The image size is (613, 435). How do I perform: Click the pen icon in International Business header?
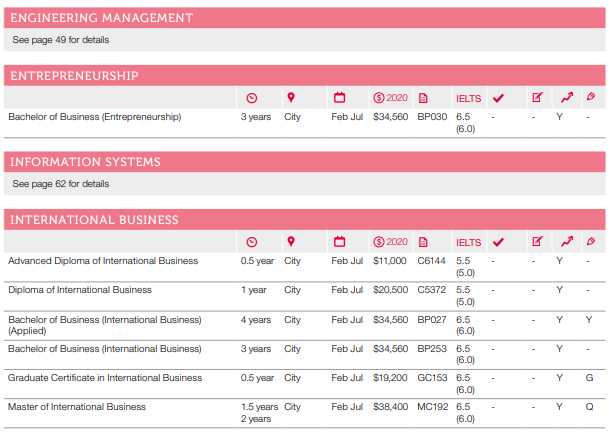tap(591, 242)
